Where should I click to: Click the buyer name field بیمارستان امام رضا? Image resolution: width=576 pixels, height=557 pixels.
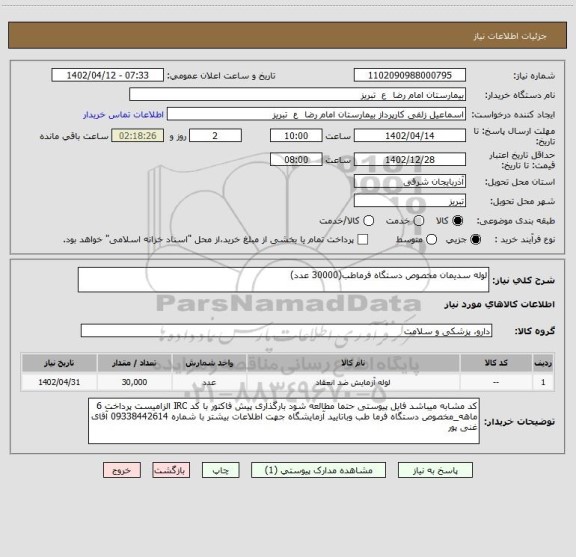click(298, 95)
